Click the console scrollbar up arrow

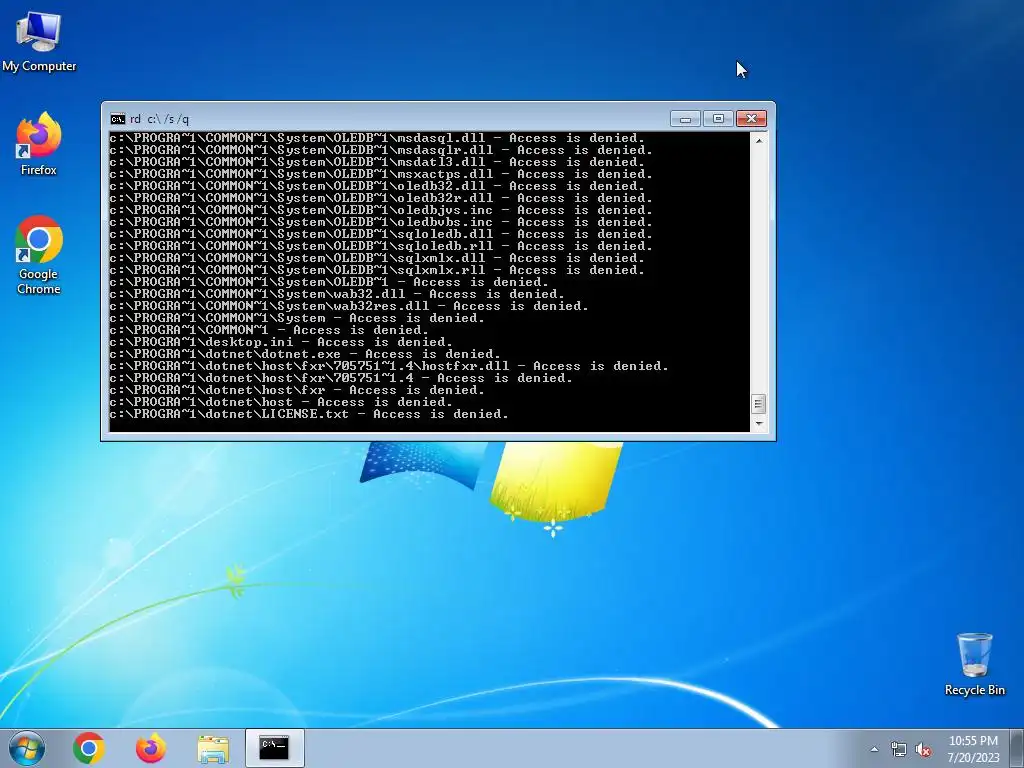pyautogui.click(x=758, y=140)
